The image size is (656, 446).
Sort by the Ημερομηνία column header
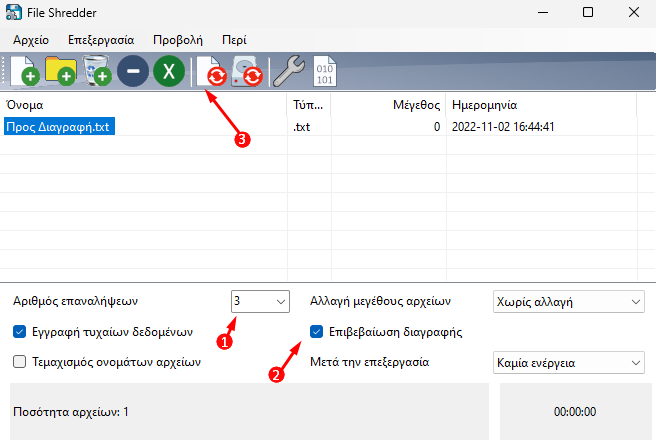541,105
